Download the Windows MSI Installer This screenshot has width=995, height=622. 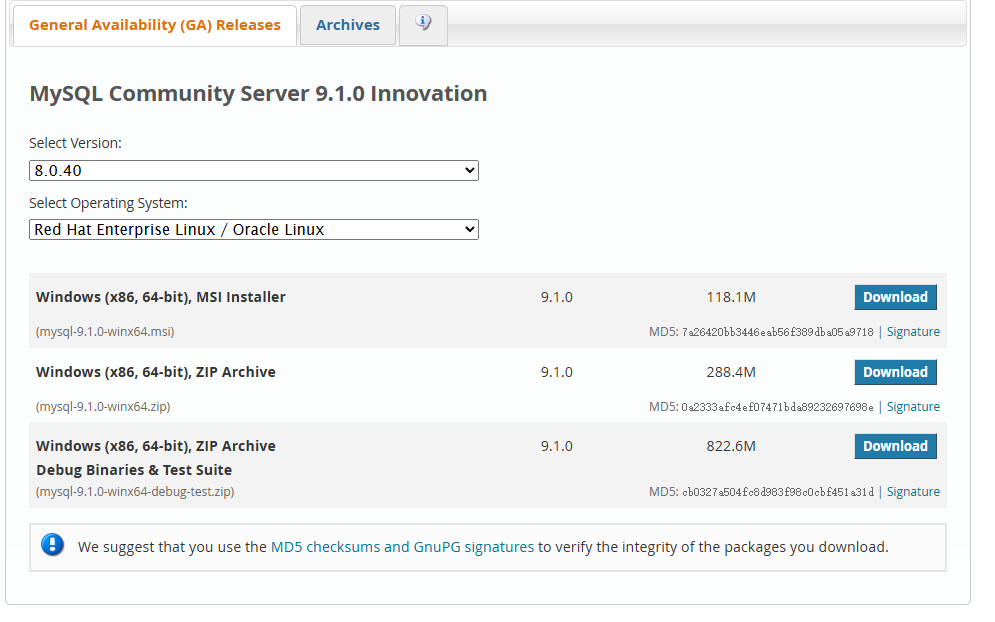coord(895,297)
